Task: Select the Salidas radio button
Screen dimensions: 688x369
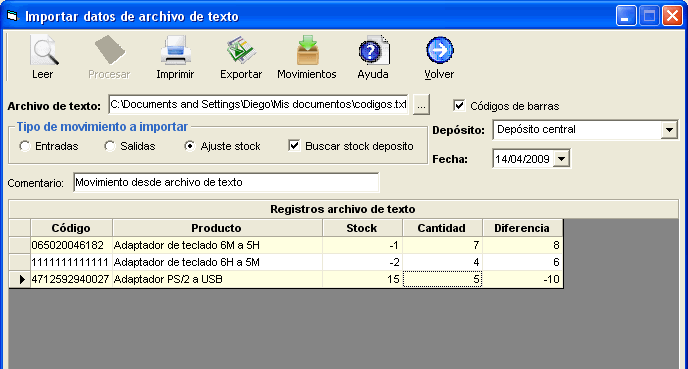Action: click(110, 146)
